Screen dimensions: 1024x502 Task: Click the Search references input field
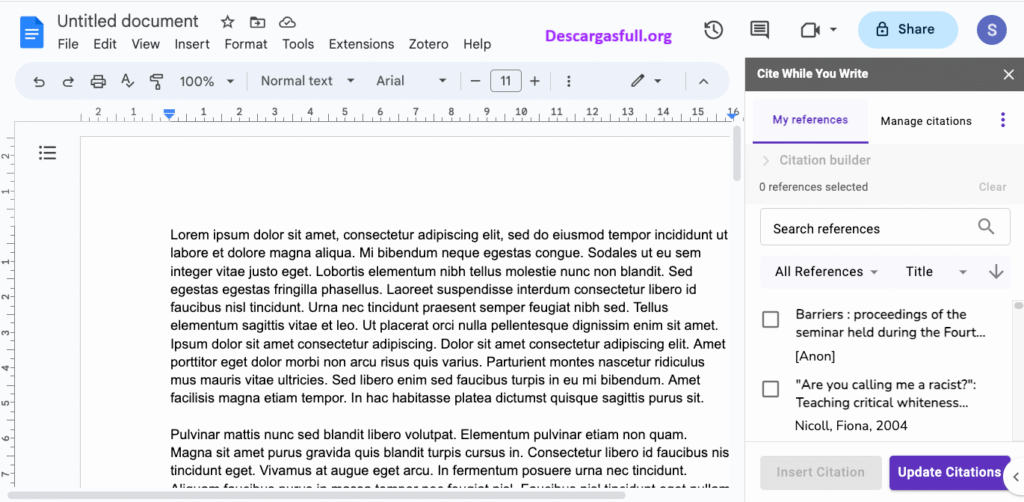[x=865, y=228]
